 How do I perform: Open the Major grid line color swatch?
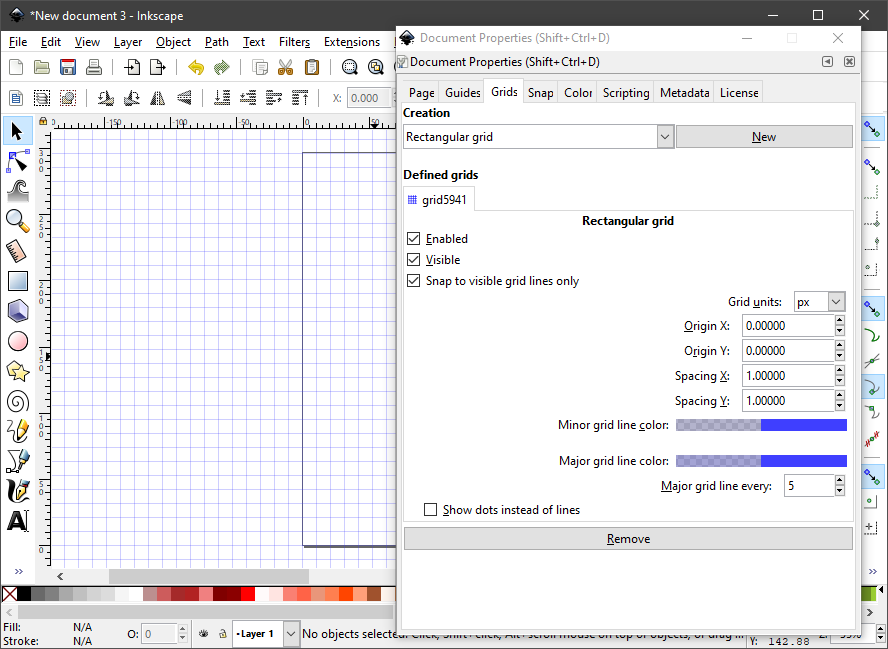click(x=761, y=461)
